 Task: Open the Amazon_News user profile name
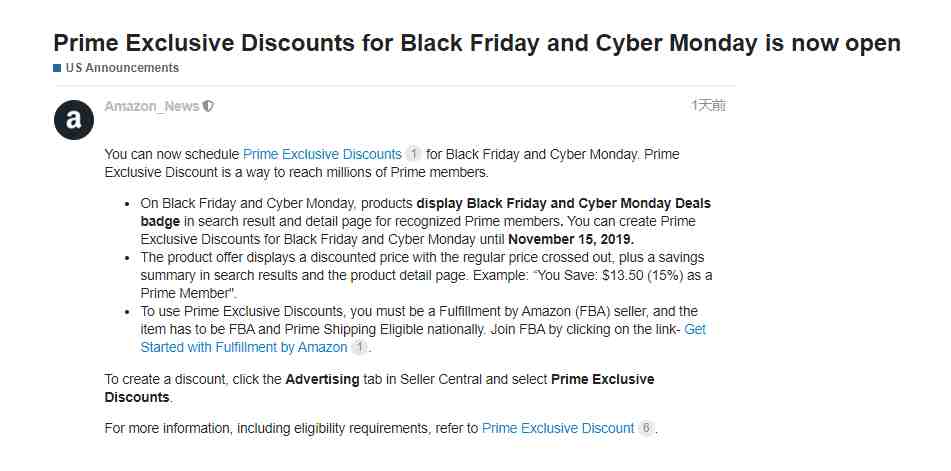[152, 107]
